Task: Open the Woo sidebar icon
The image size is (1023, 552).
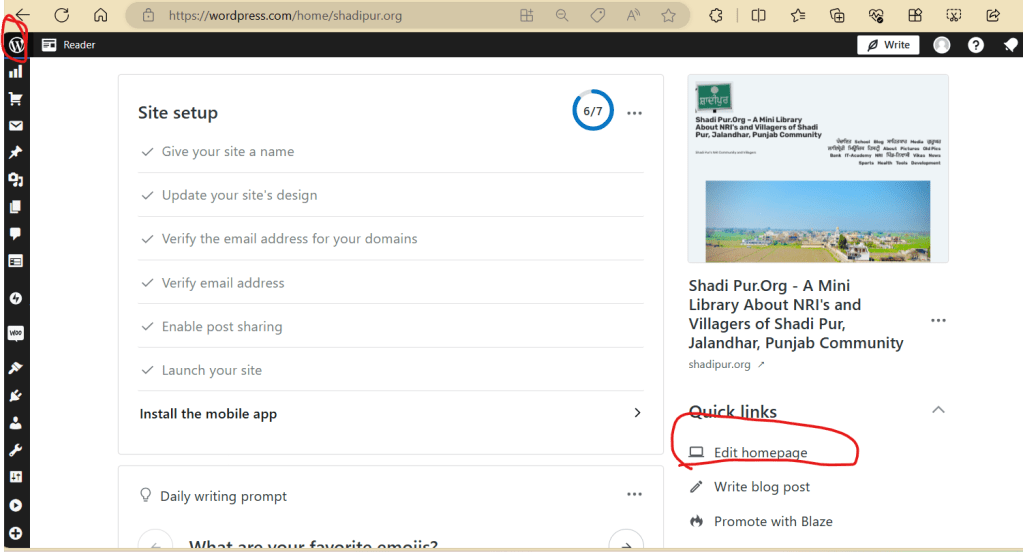Action: [15, 333]
